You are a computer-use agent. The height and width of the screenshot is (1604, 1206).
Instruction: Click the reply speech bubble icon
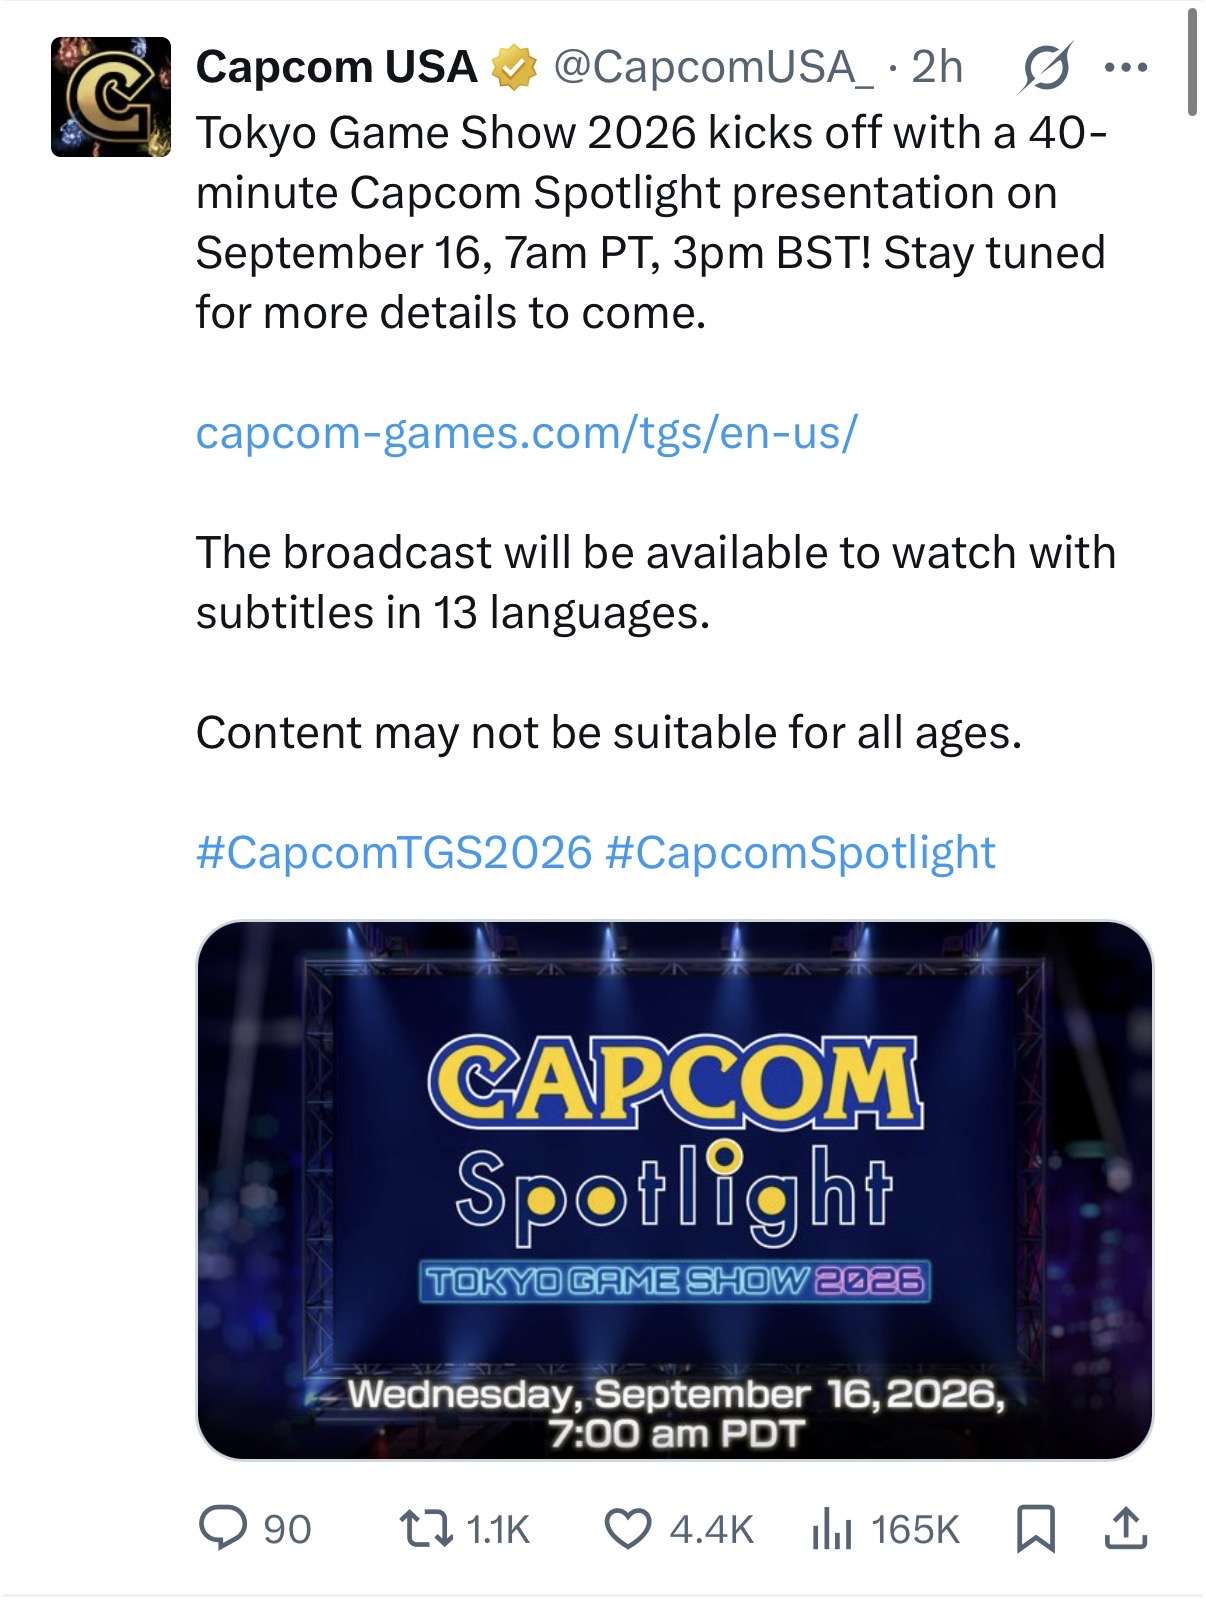pos(223,1529)
